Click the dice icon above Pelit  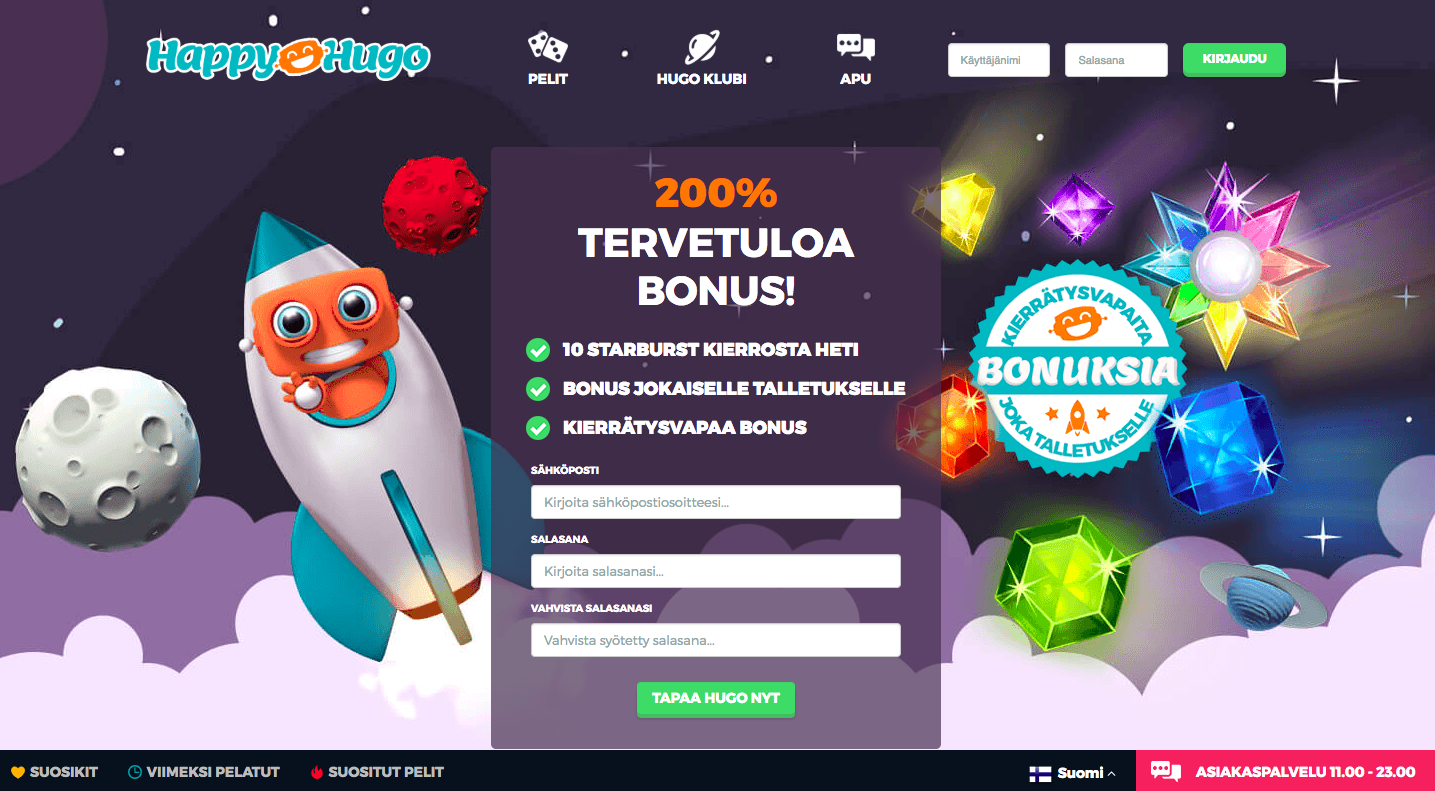click(547, 47)
